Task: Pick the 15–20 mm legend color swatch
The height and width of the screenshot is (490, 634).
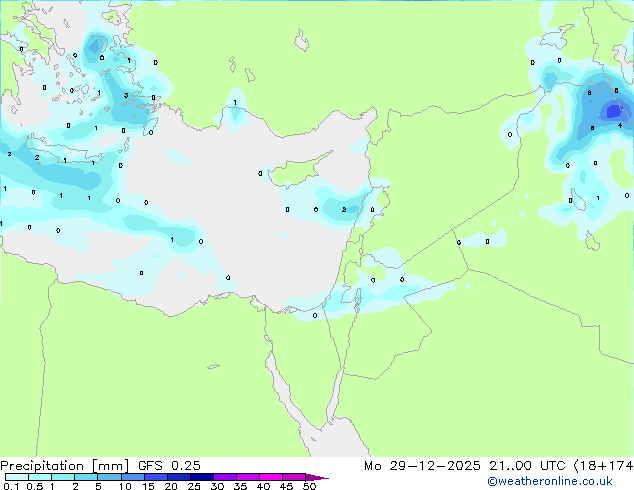Action: [x=155, y=477]
